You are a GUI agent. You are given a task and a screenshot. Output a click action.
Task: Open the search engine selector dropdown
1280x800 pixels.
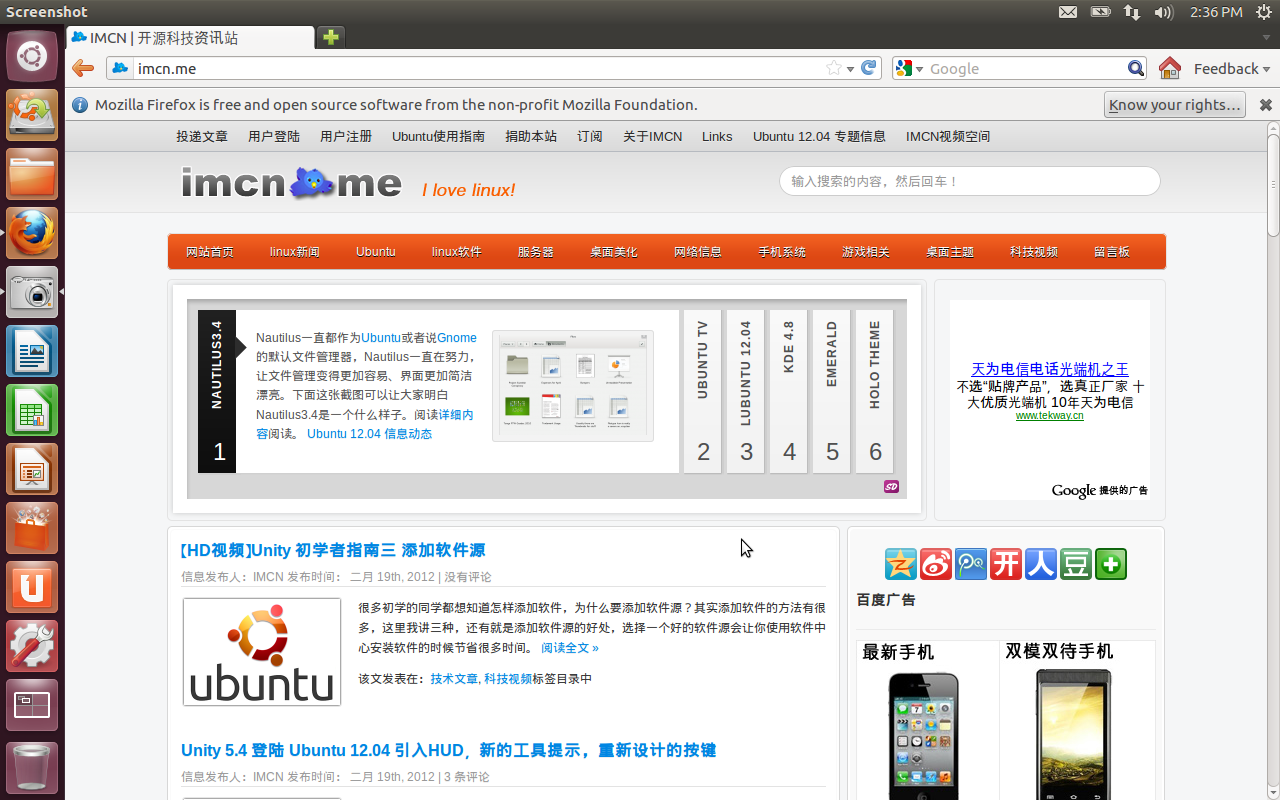909,68
